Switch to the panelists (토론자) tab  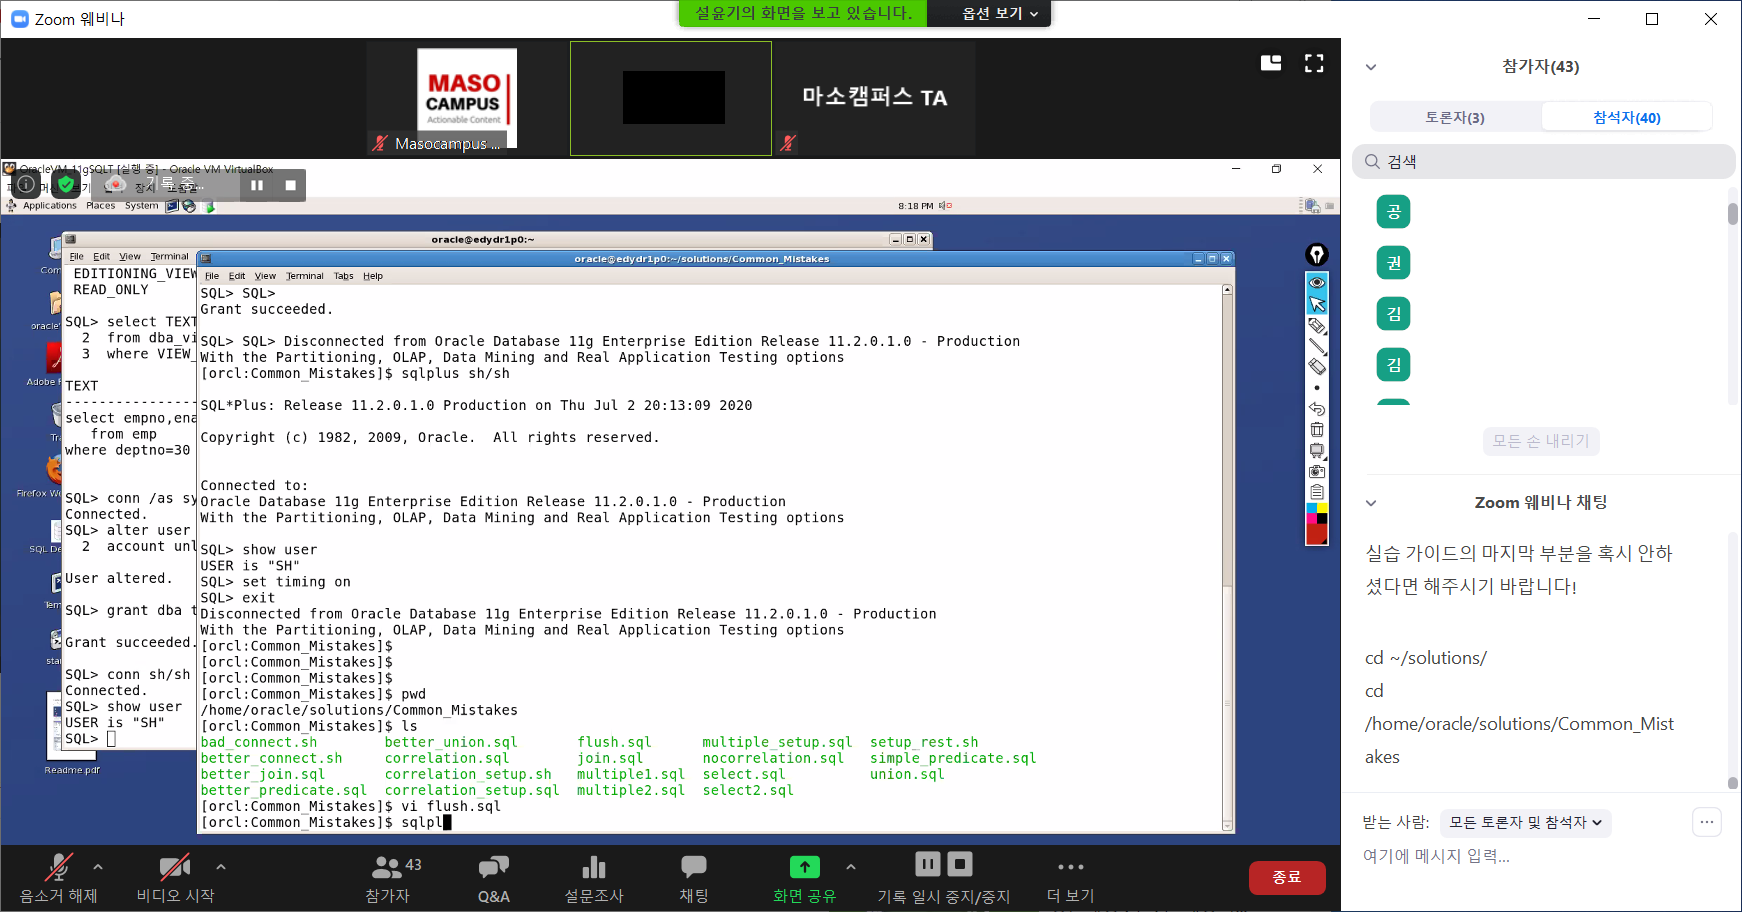[1455, 117]
